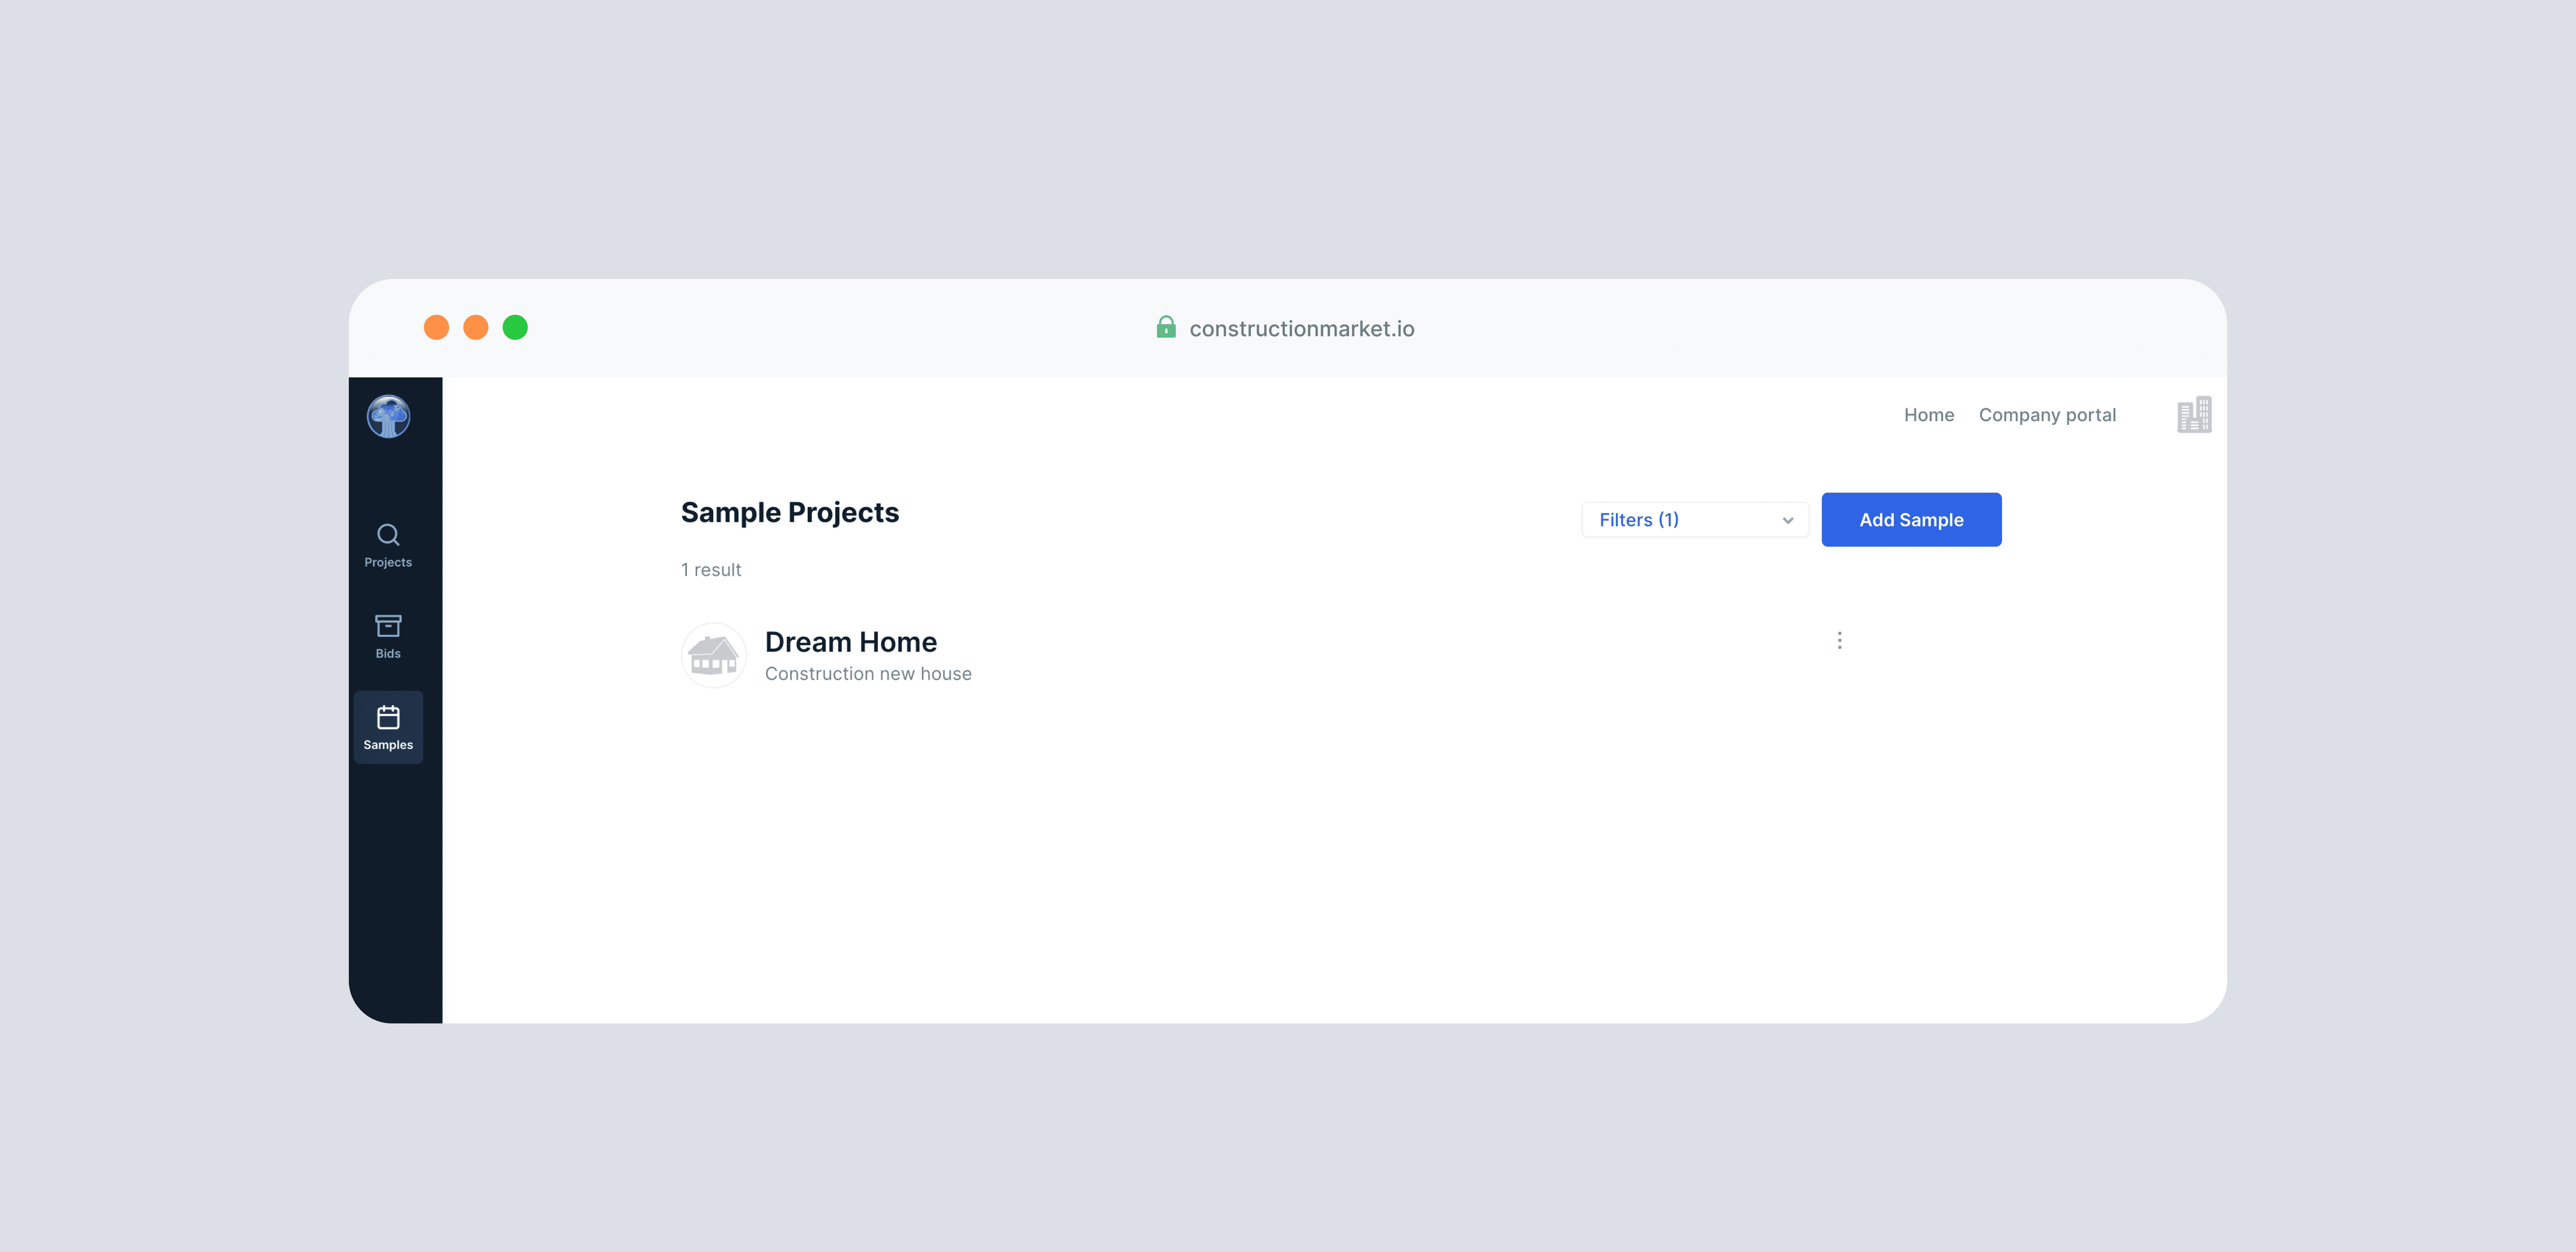This screenshot has width=2576, height=1252.
Task: Navigate to the Home link
Action: (x=1928, y=415)
